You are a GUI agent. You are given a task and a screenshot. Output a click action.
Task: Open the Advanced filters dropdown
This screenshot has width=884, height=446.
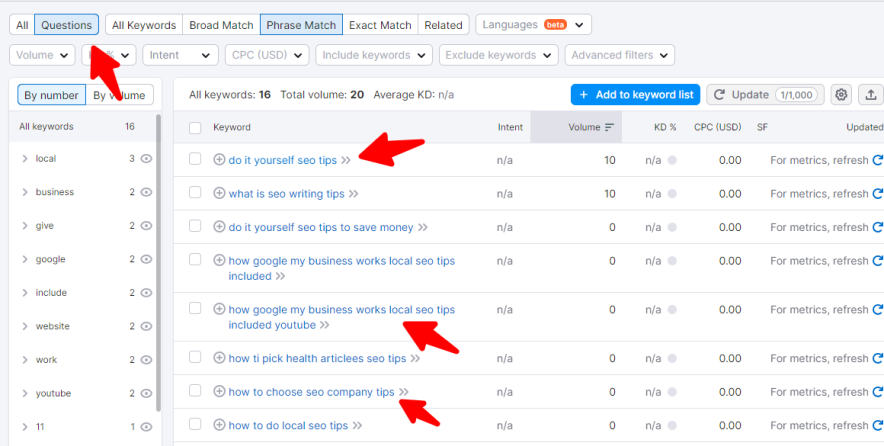pos(620,55)
